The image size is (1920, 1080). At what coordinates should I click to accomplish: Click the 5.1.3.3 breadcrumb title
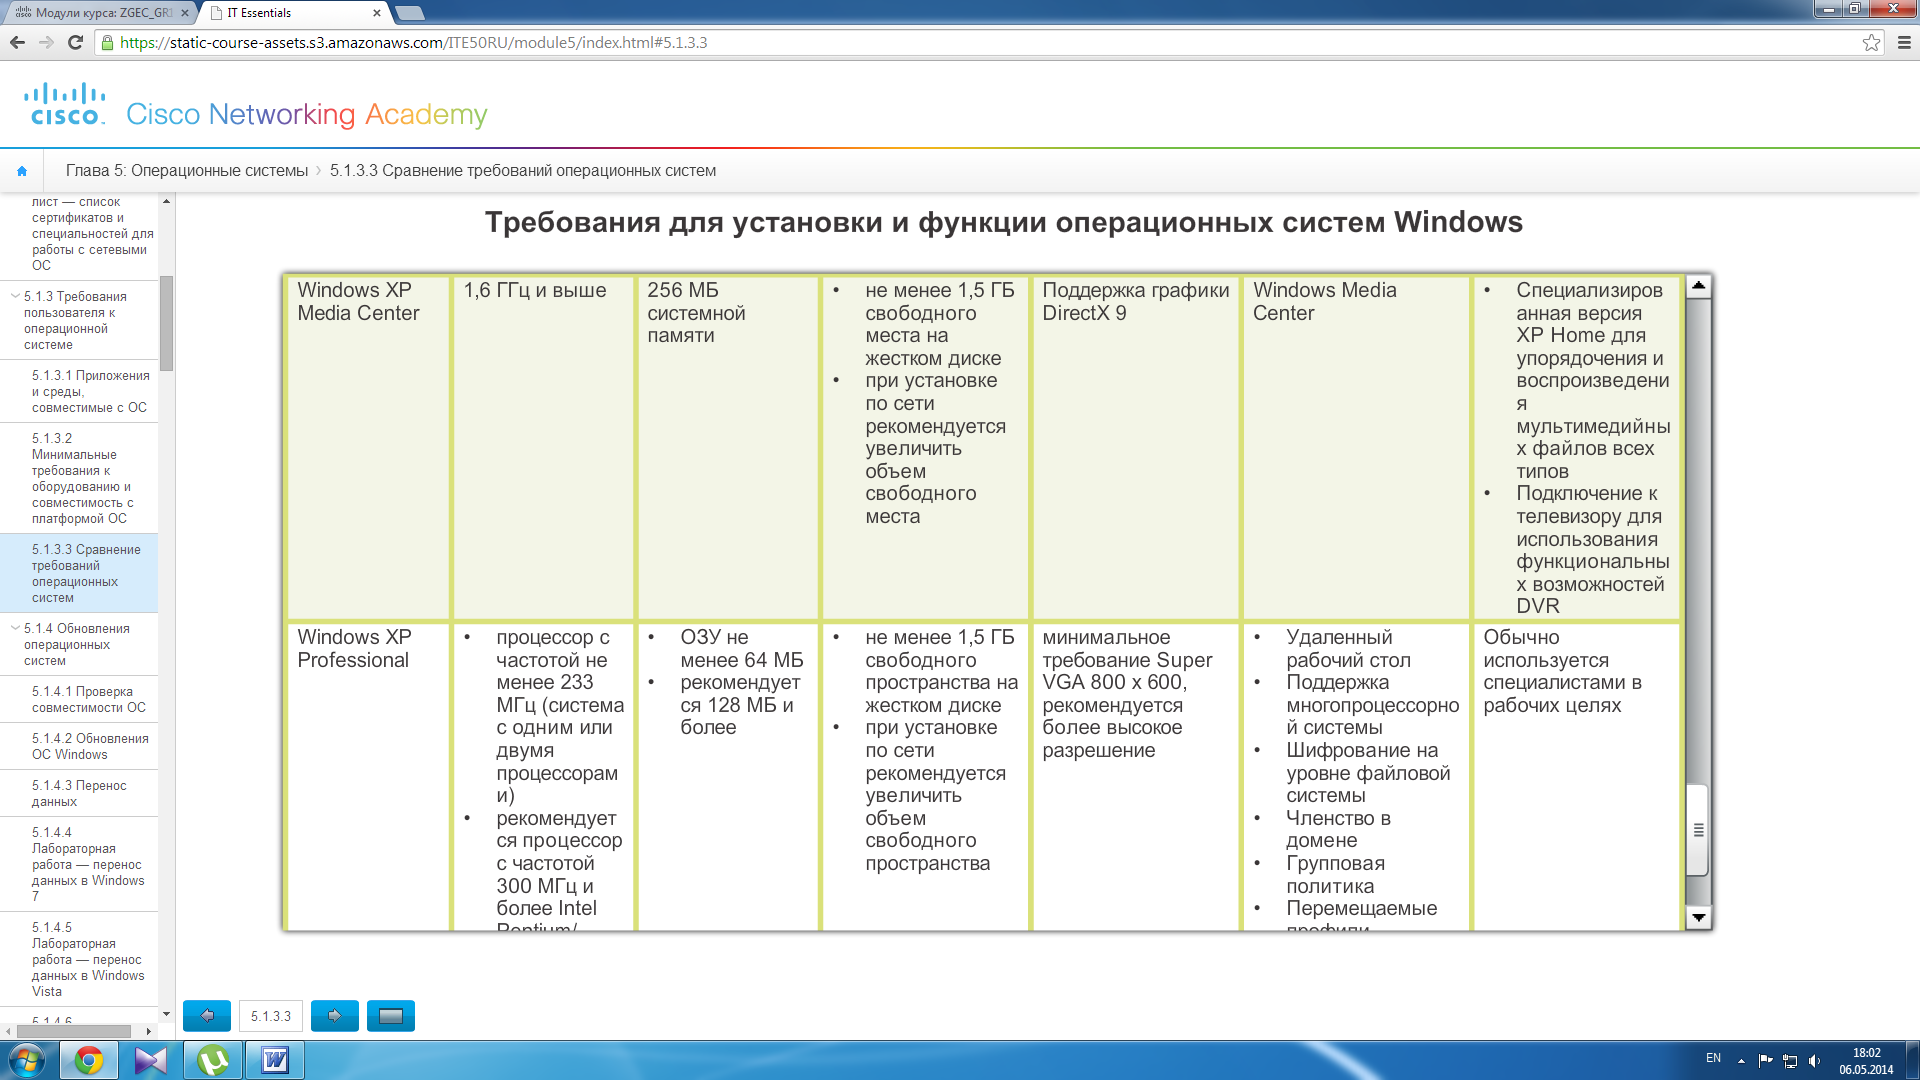(x=523, y=171)
